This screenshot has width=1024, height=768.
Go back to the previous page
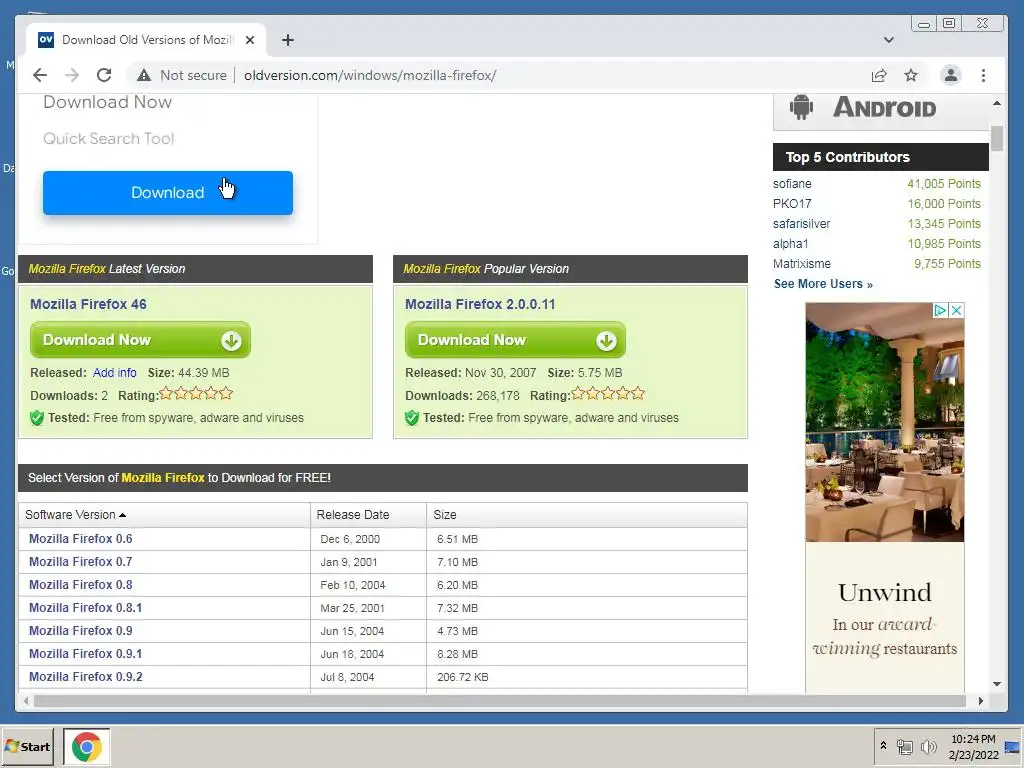pos(40,75)
